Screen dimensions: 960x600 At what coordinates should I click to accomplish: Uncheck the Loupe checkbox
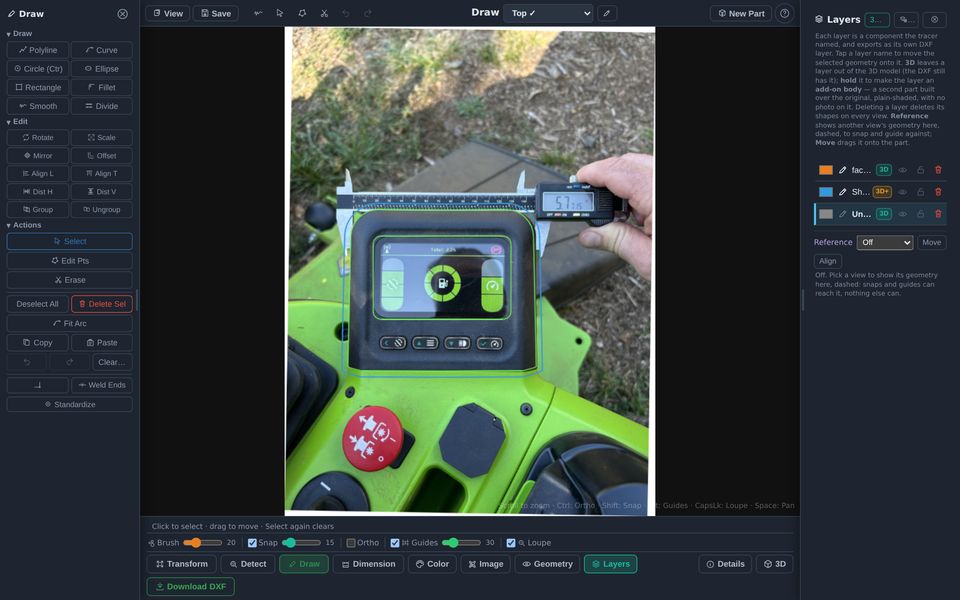click(511, 543)
